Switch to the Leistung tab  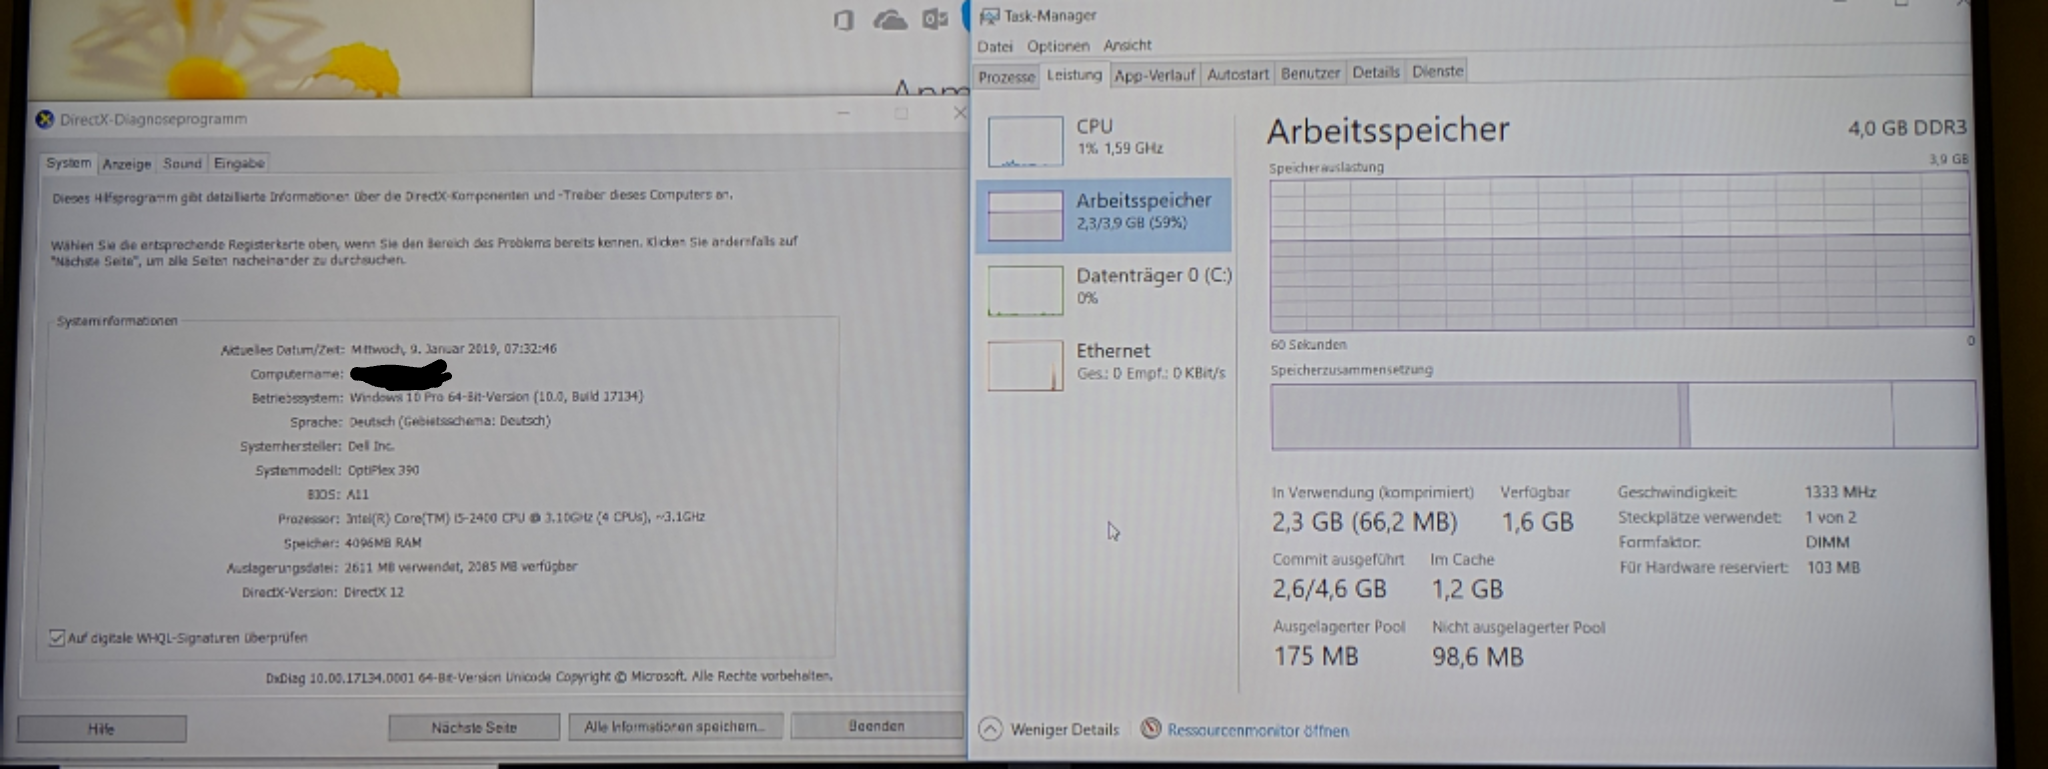(1074, 75)
